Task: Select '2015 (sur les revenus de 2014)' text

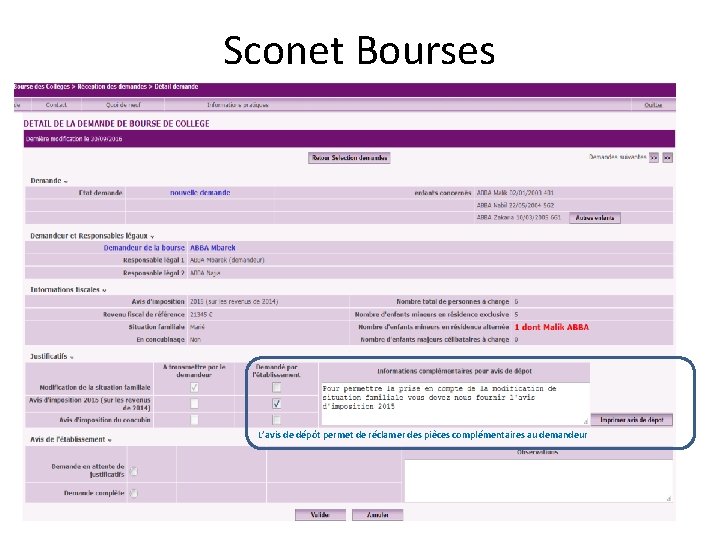Action: click(234, 302)
